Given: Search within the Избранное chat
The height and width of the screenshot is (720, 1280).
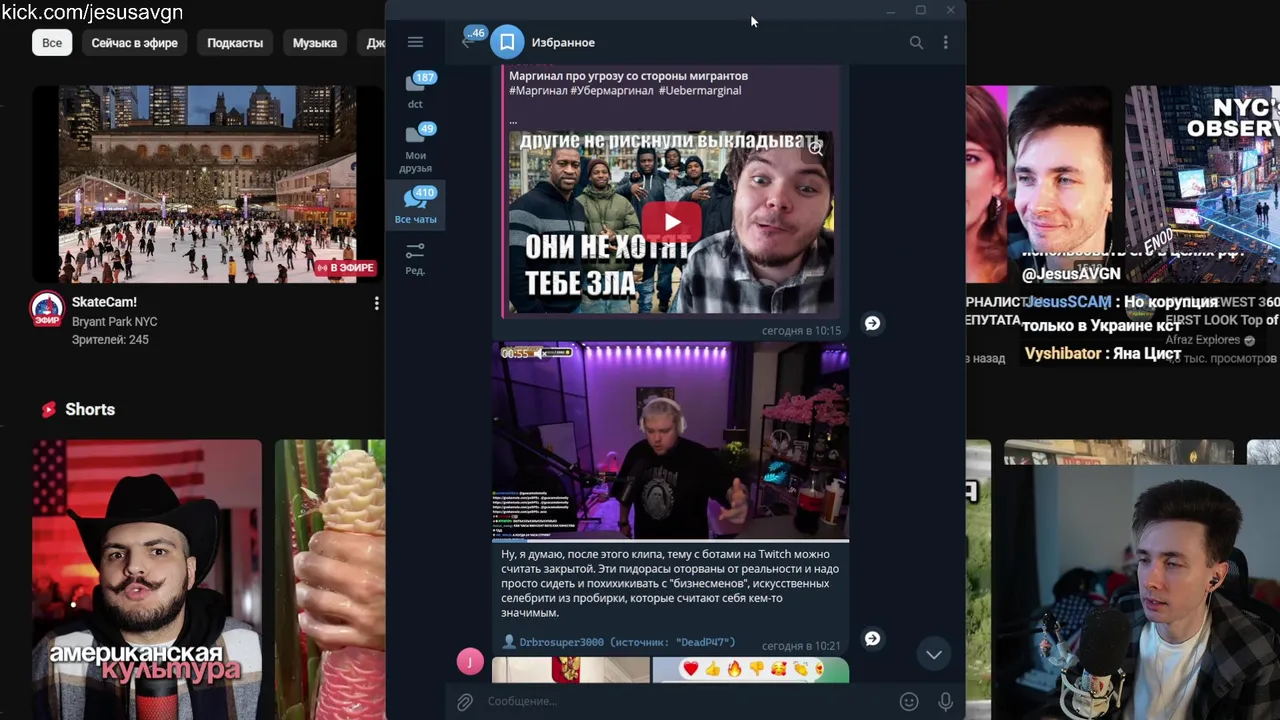Looking at the screenshot, I should 916,42.
